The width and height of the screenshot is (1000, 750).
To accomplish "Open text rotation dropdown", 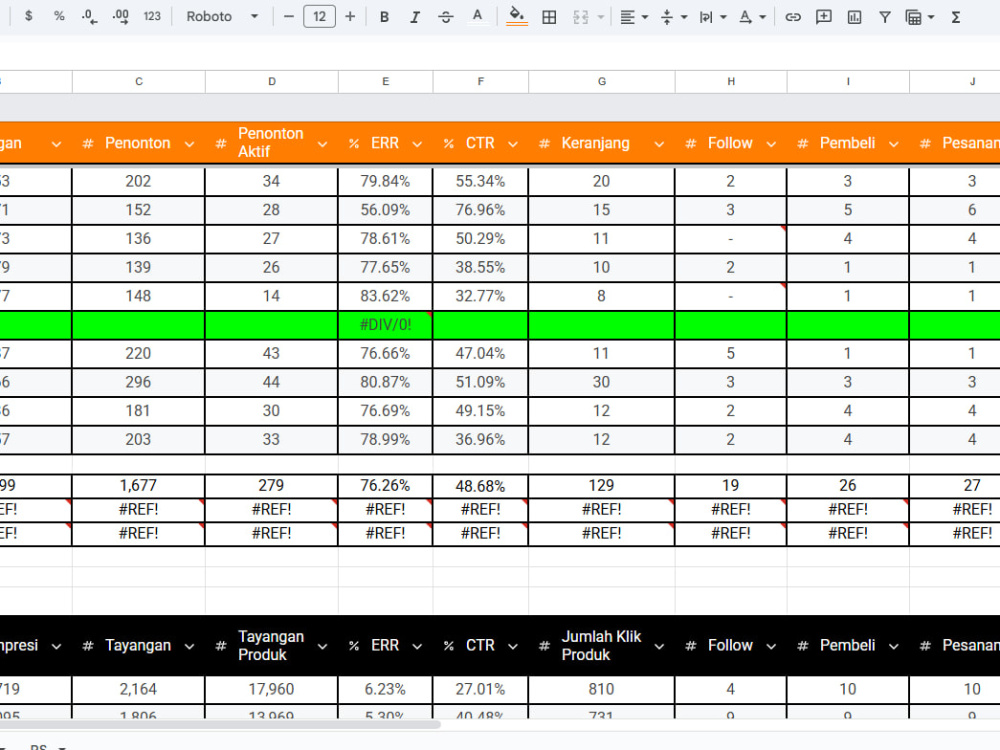I will pos(753,17).
